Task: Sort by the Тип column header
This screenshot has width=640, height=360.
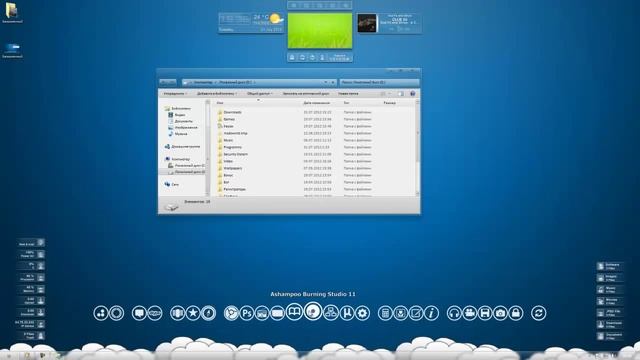Action: click(x=346, y=103)
